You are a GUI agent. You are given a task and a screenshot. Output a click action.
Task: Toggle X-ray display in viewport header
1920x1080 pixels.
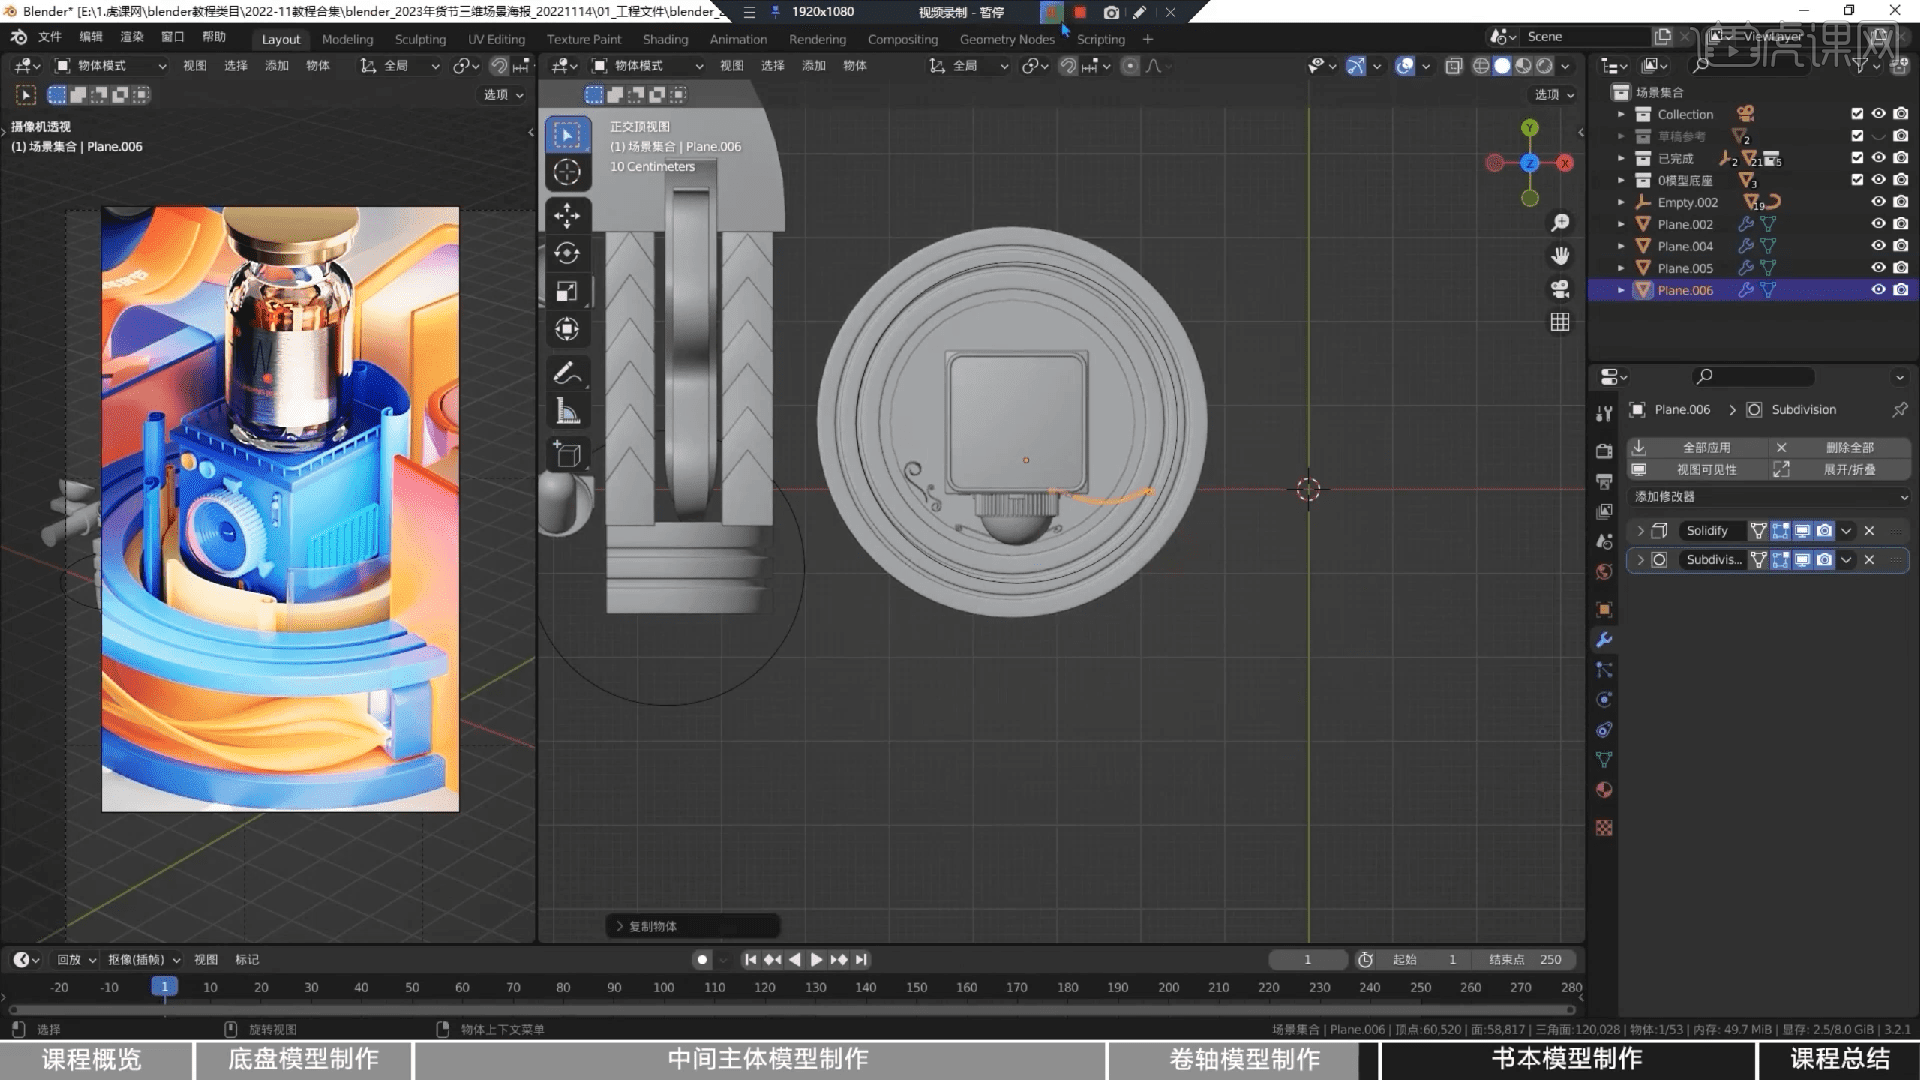point(1453,66)
